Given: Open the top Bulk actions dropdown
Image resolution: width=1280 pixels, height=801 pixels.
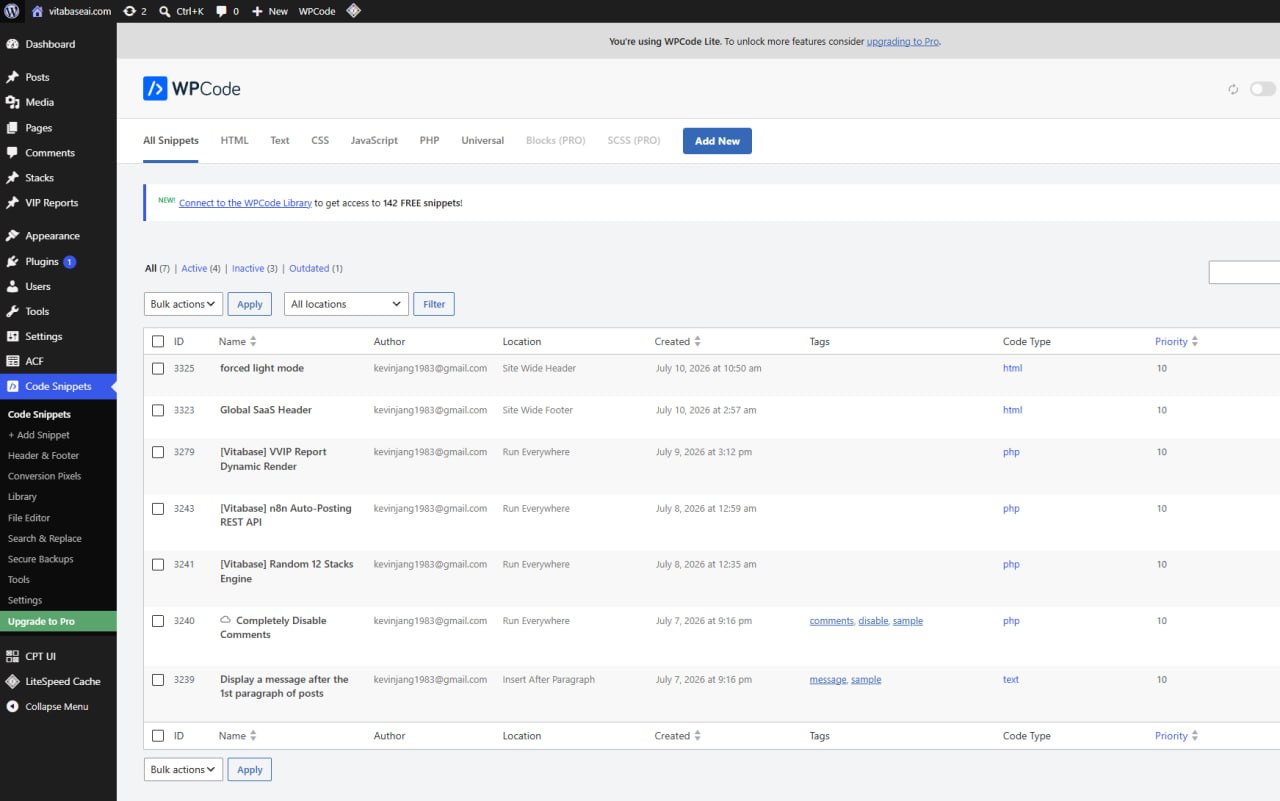Looking at the screenshot, I should click(183, 304).
